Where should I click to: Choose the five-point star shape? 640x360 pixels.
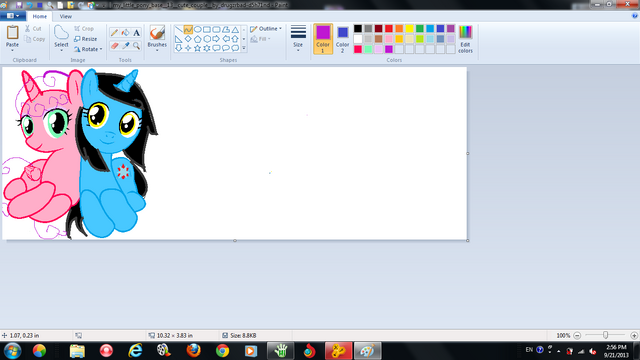click(198, 48)
